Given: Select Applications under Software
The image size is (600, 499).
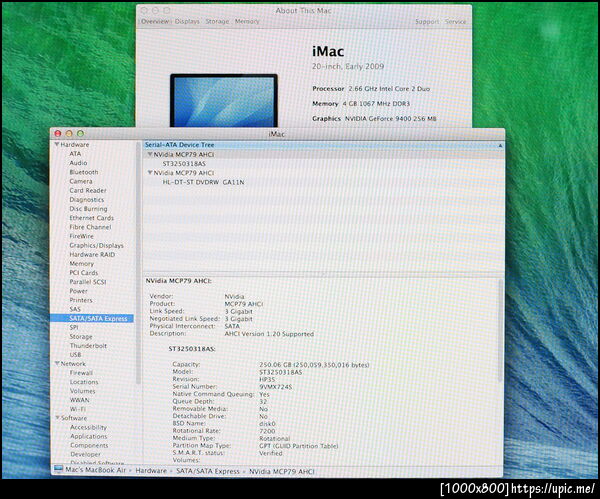Looking at the screenshot, I should 88,437.
